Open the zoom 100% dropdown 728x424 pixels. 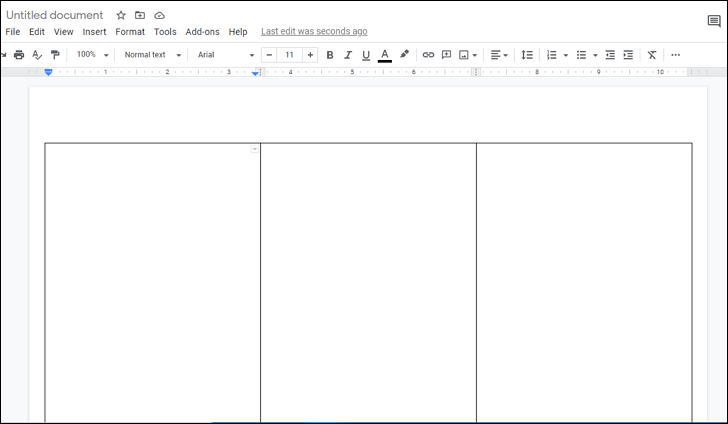(92, 55)
